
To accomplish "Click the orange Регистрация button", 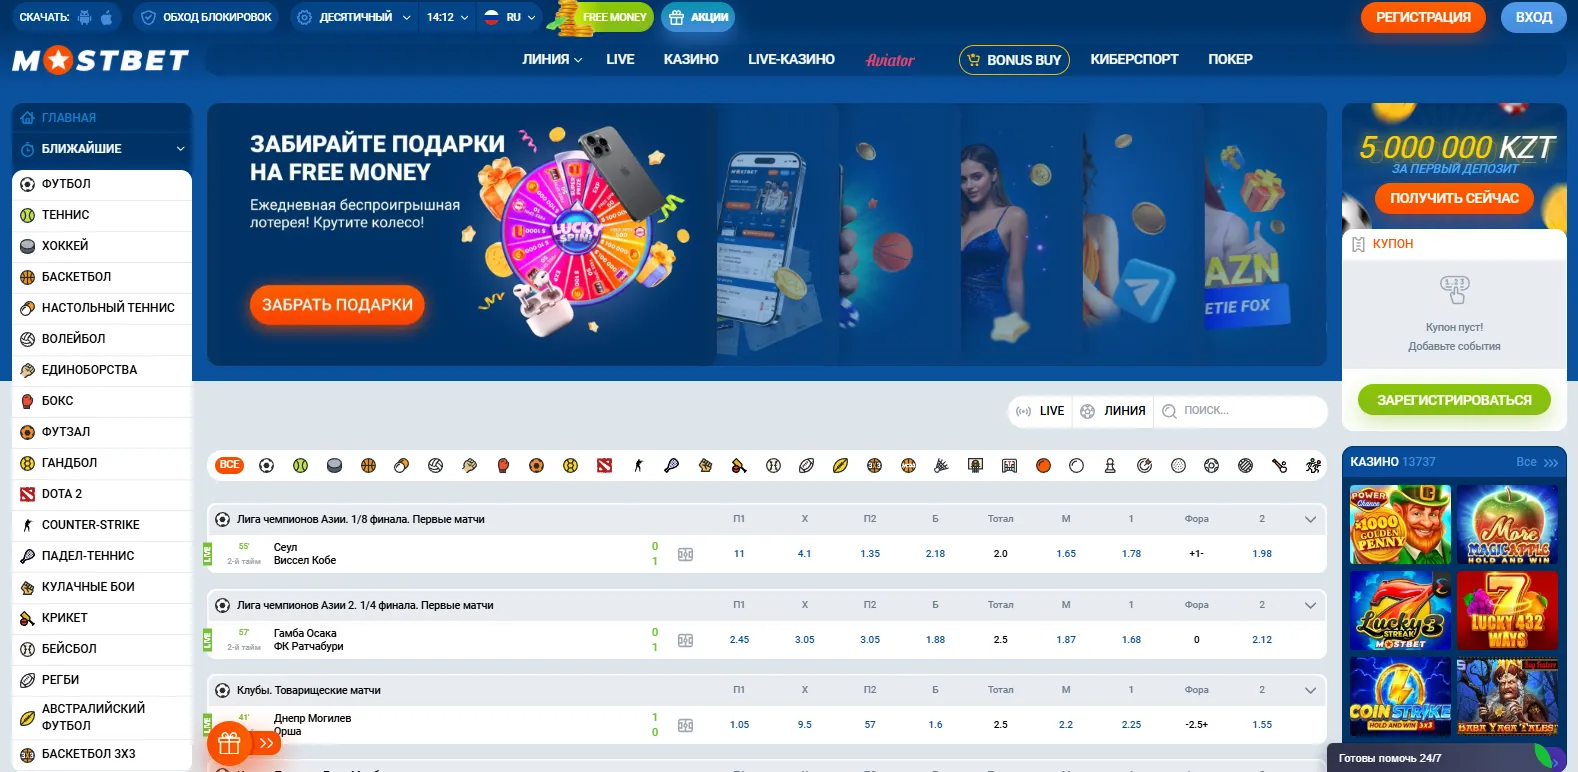I will (1423, 17).
